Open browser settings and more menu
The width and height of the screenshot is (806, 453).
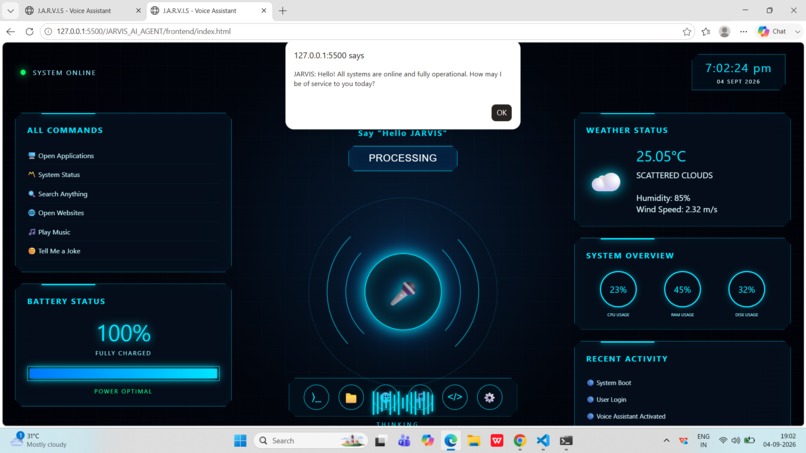click(743, 31)
